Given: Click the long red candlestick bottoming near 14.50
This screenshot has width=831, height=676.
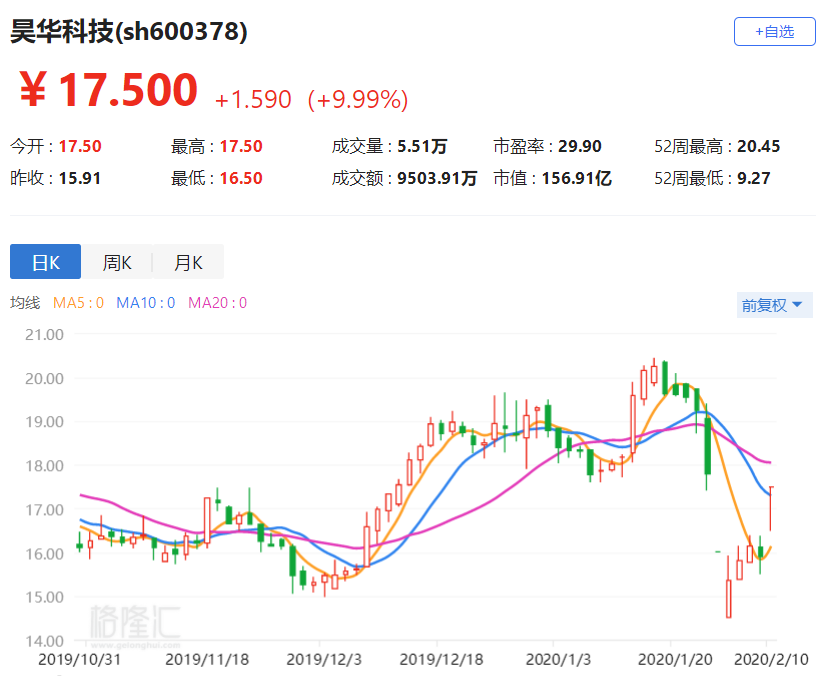Looking at the screenshot, I should (729, 586).
